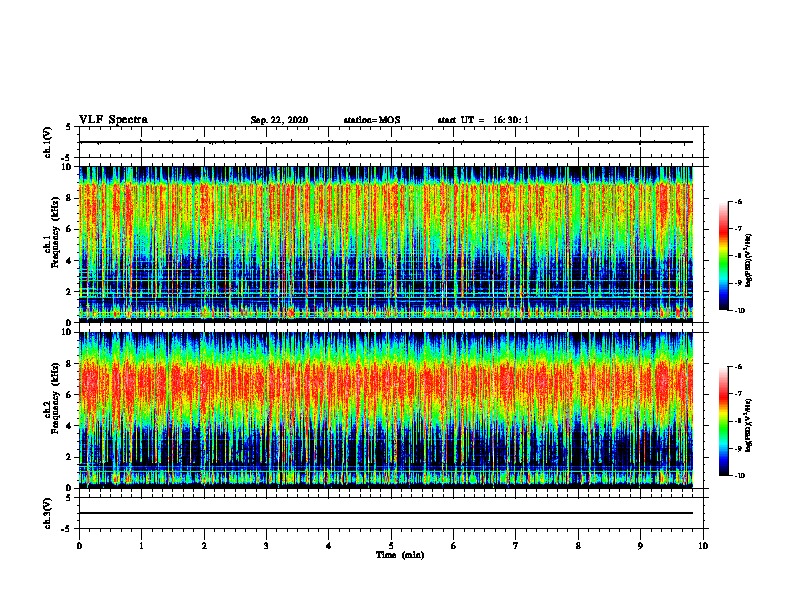Click the ch.1 frequency tick label "4"
This screenshot has height=612, width=792.
(x=69, y=261)
